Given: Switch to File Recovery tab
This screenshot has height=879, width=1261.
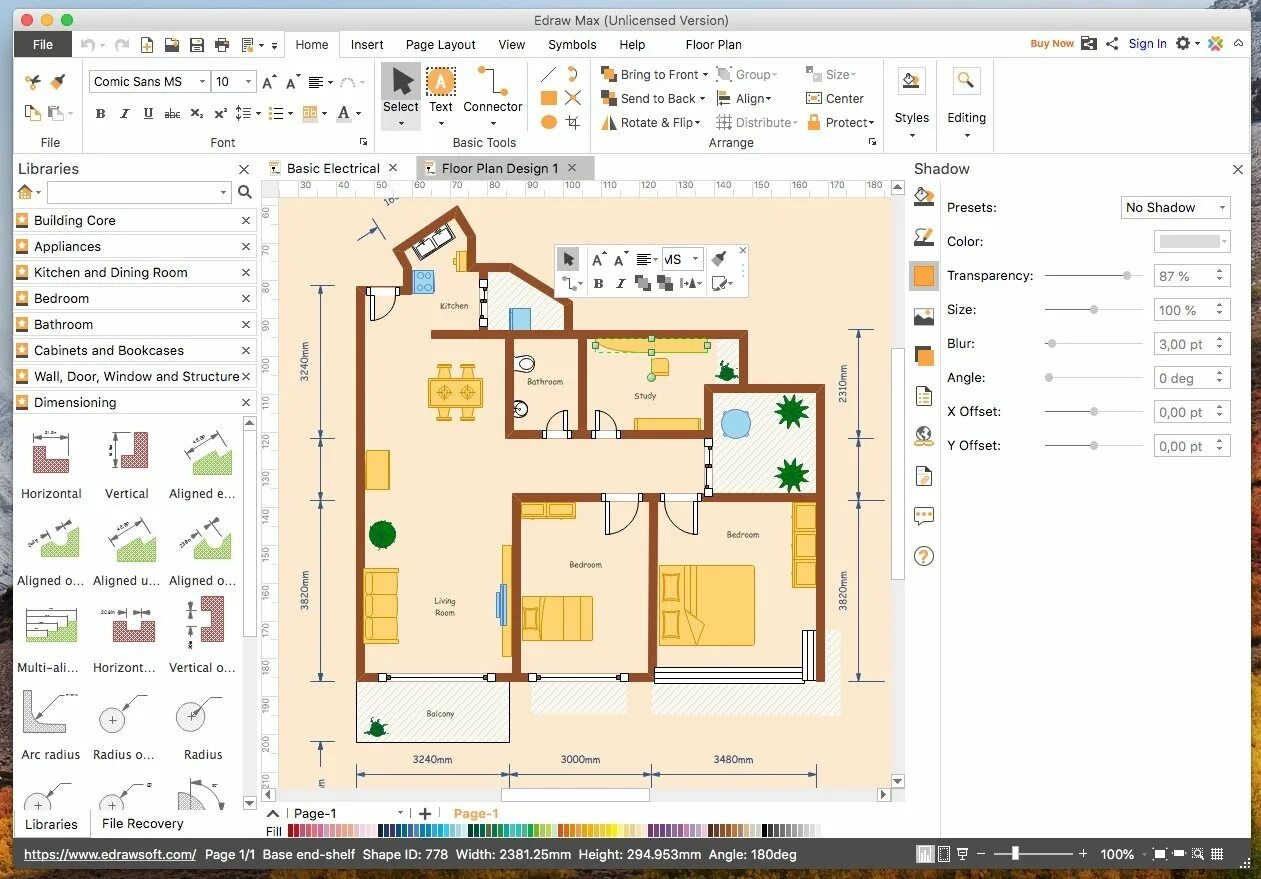Looking at the screenshot, I should point(142,823).
